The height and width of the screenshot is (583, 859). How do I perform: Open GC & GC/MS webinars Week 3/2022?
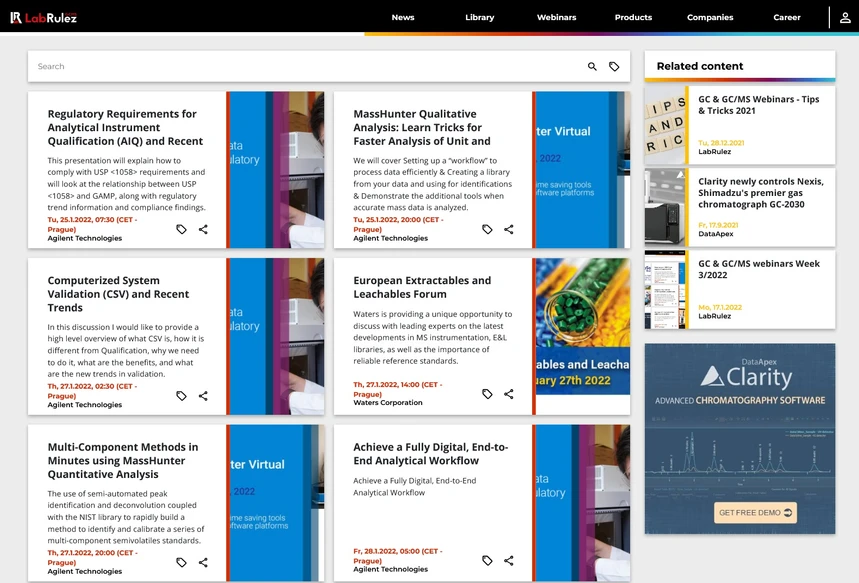759,269
